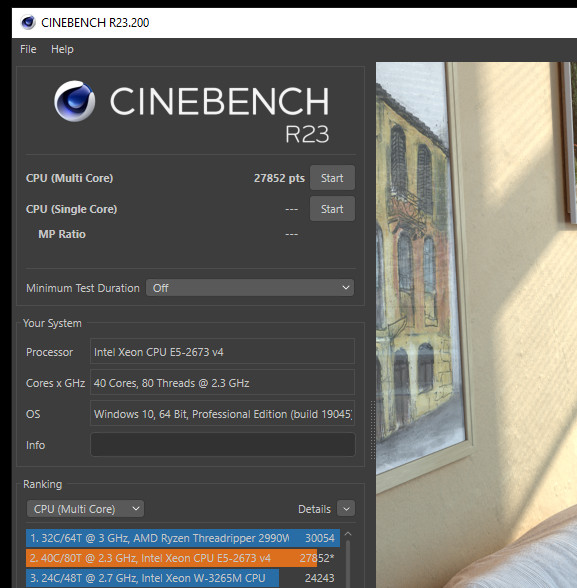Click the Cores x GHz field
The image size is (577, 588).
click(222, 382)
